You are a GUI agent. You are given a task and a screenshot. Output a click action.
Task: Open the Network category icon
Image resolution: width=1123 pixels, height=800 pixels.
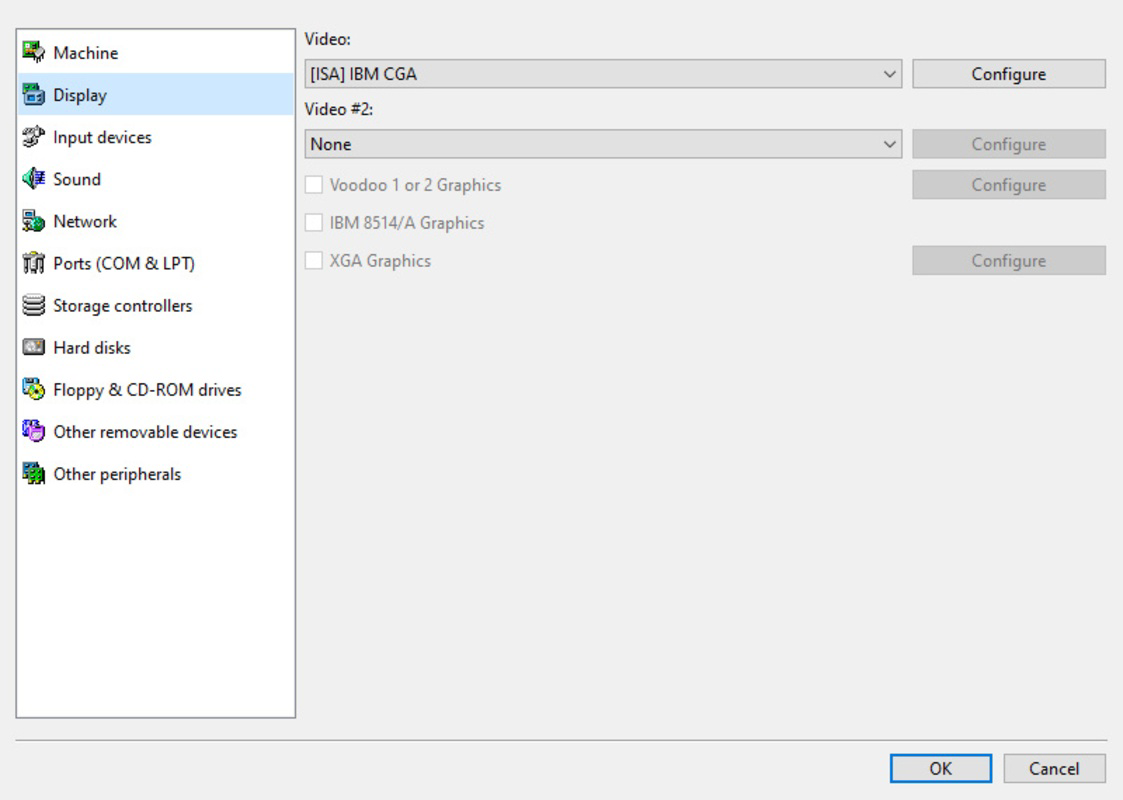pyautogui.click(x=34, y=221)
